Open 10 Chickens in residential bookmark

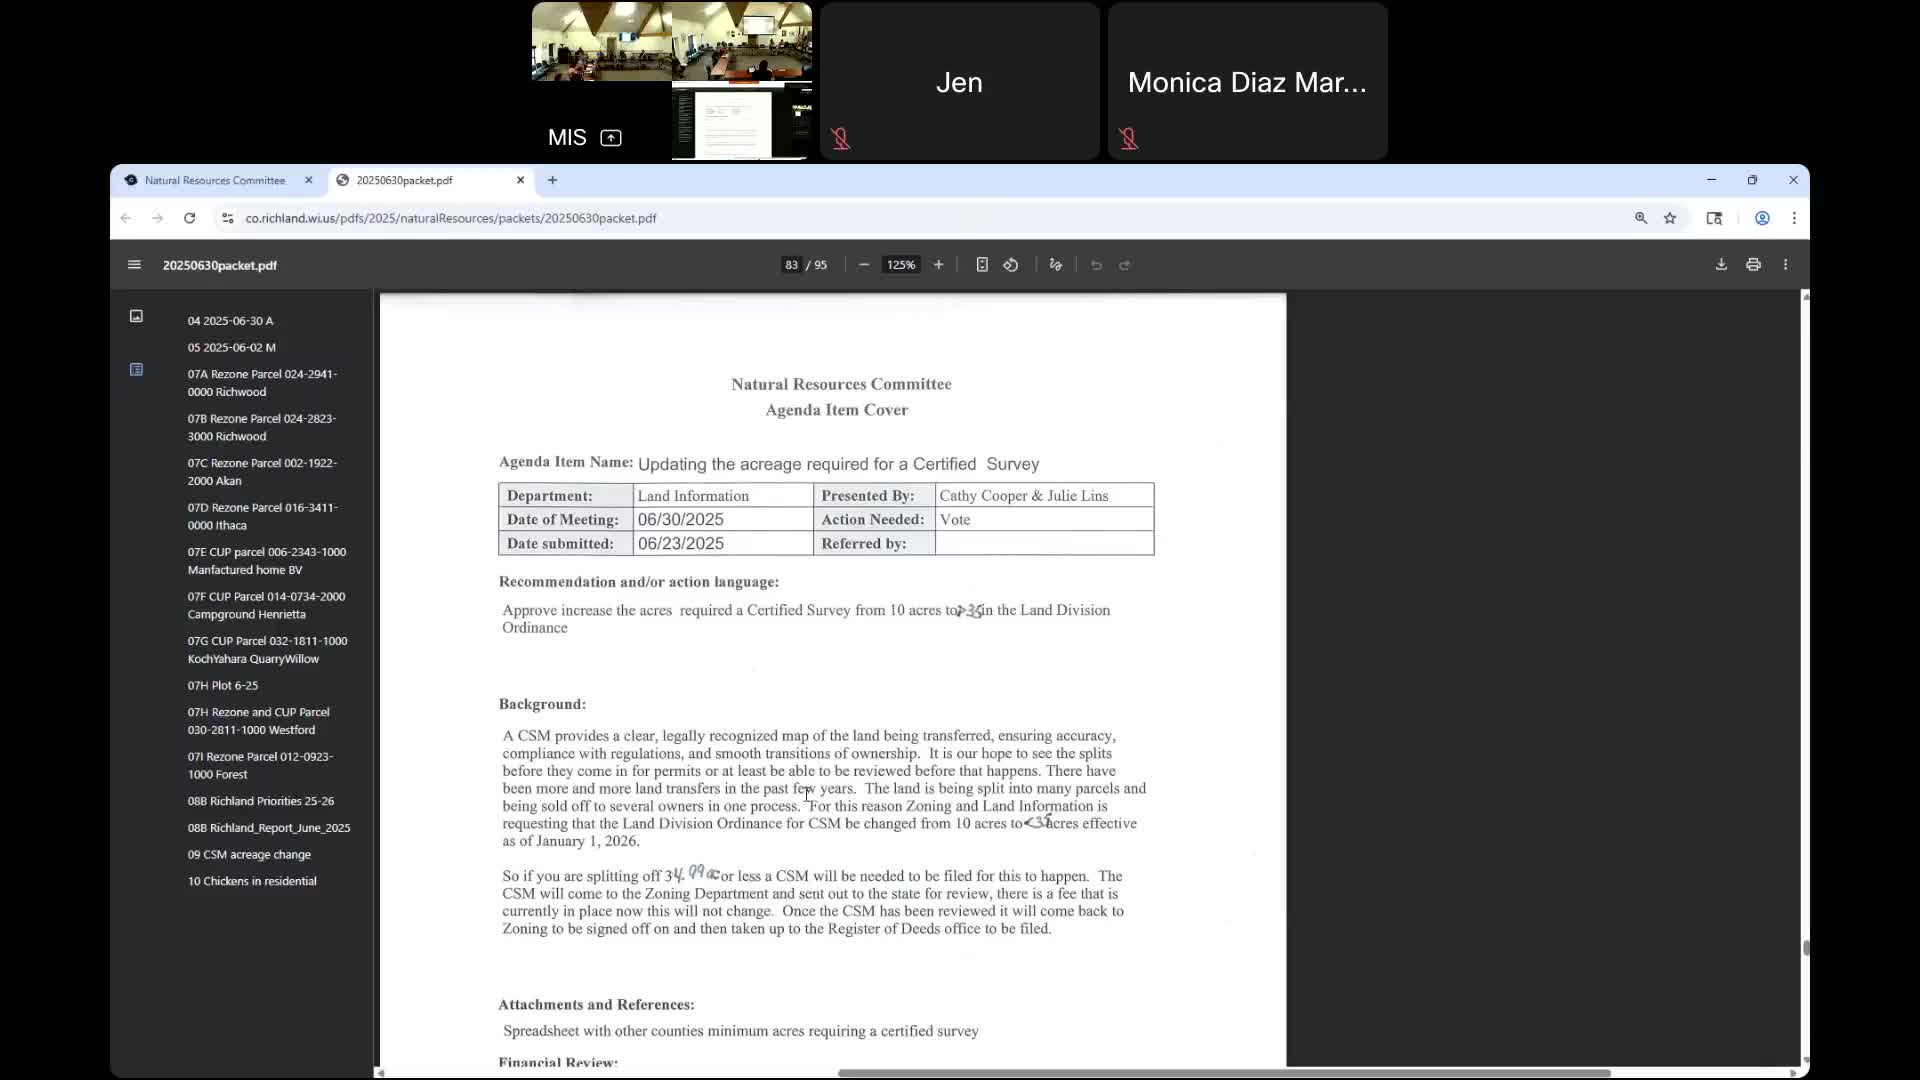pos(252,881)
